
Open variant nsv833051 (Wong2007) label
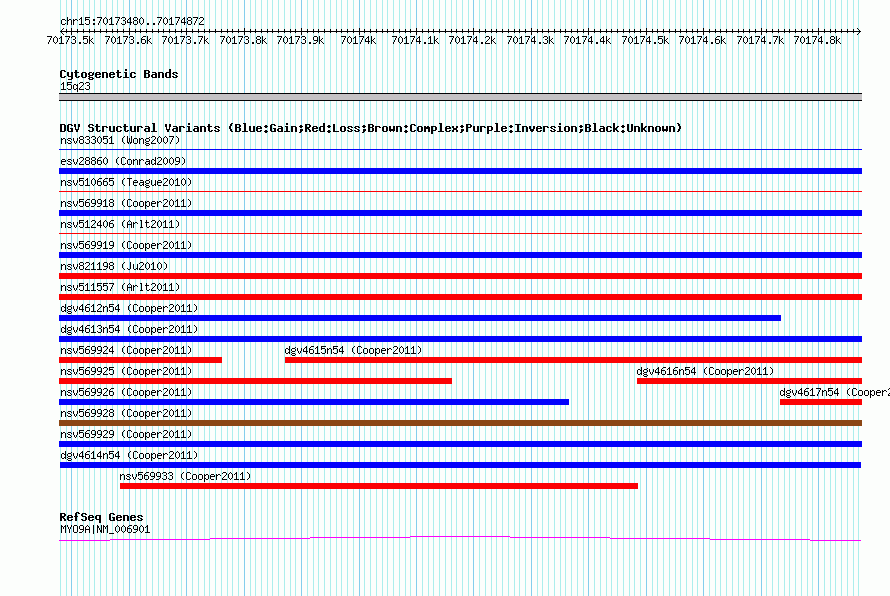coord(120,140)
